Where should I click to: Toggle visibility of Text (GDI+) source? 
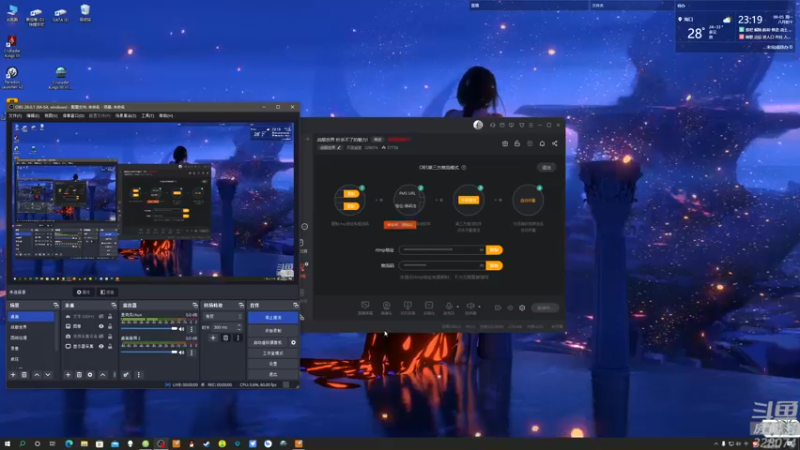coord(101,316)
